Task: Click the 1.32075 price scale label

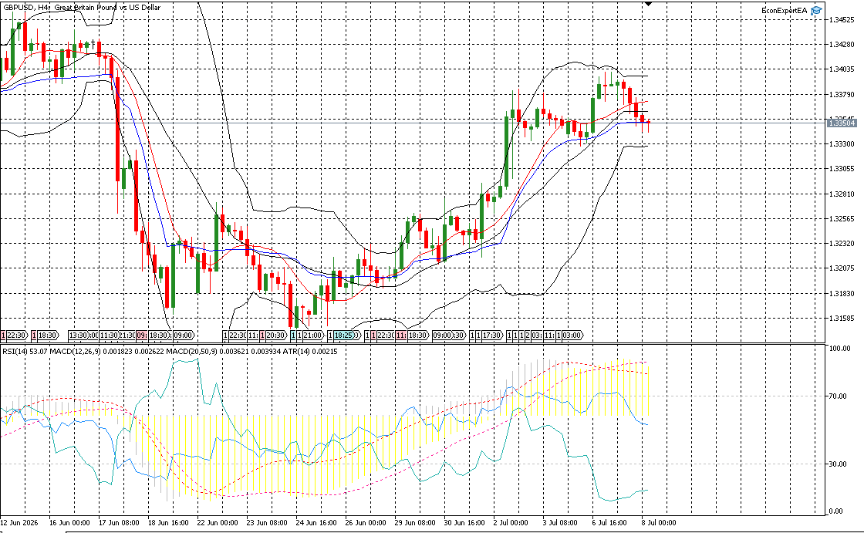Action: coord(841,268)
